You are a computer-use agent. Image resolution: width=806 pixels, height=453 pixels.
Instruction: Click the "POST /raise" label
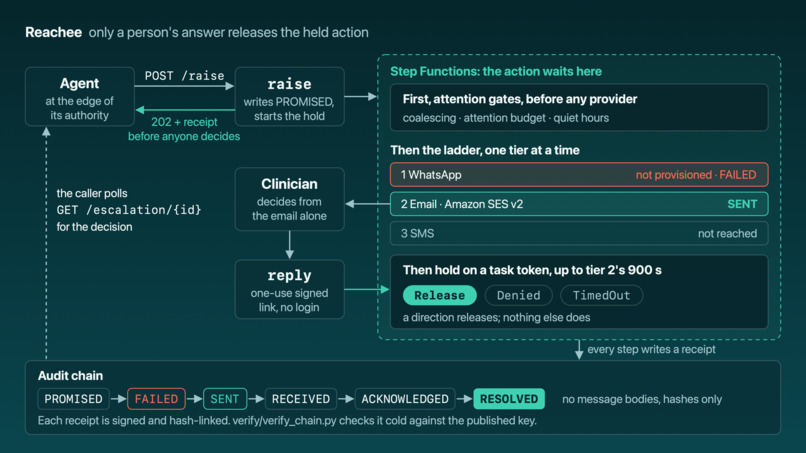[x=185, y=76]
